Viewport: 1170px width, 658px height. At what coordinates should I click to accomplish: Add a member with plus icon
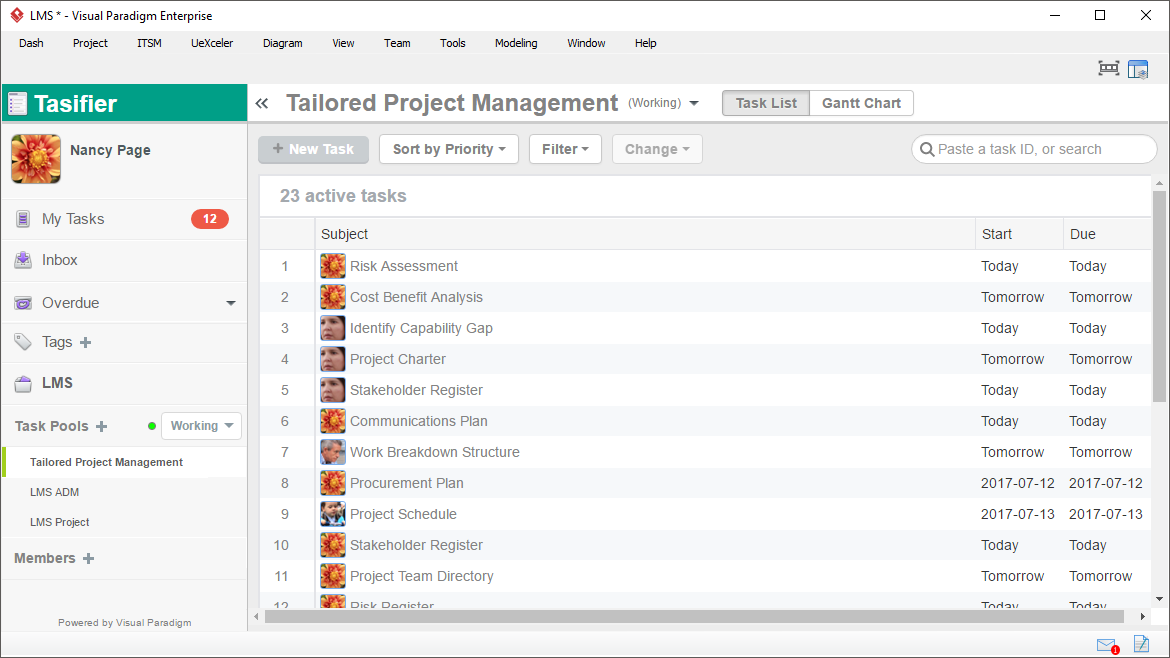tap(88, 559)
